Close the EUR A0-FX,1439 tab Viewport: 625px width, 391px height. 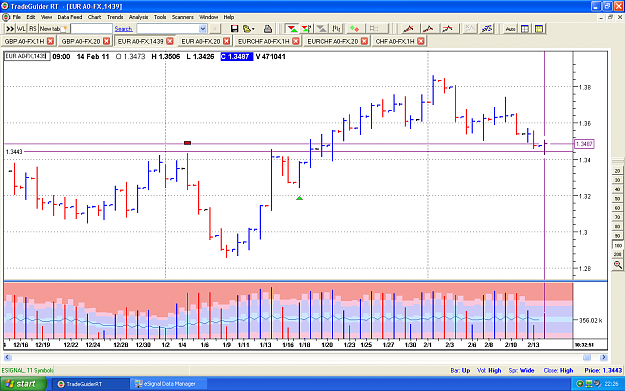pos(170,41)
